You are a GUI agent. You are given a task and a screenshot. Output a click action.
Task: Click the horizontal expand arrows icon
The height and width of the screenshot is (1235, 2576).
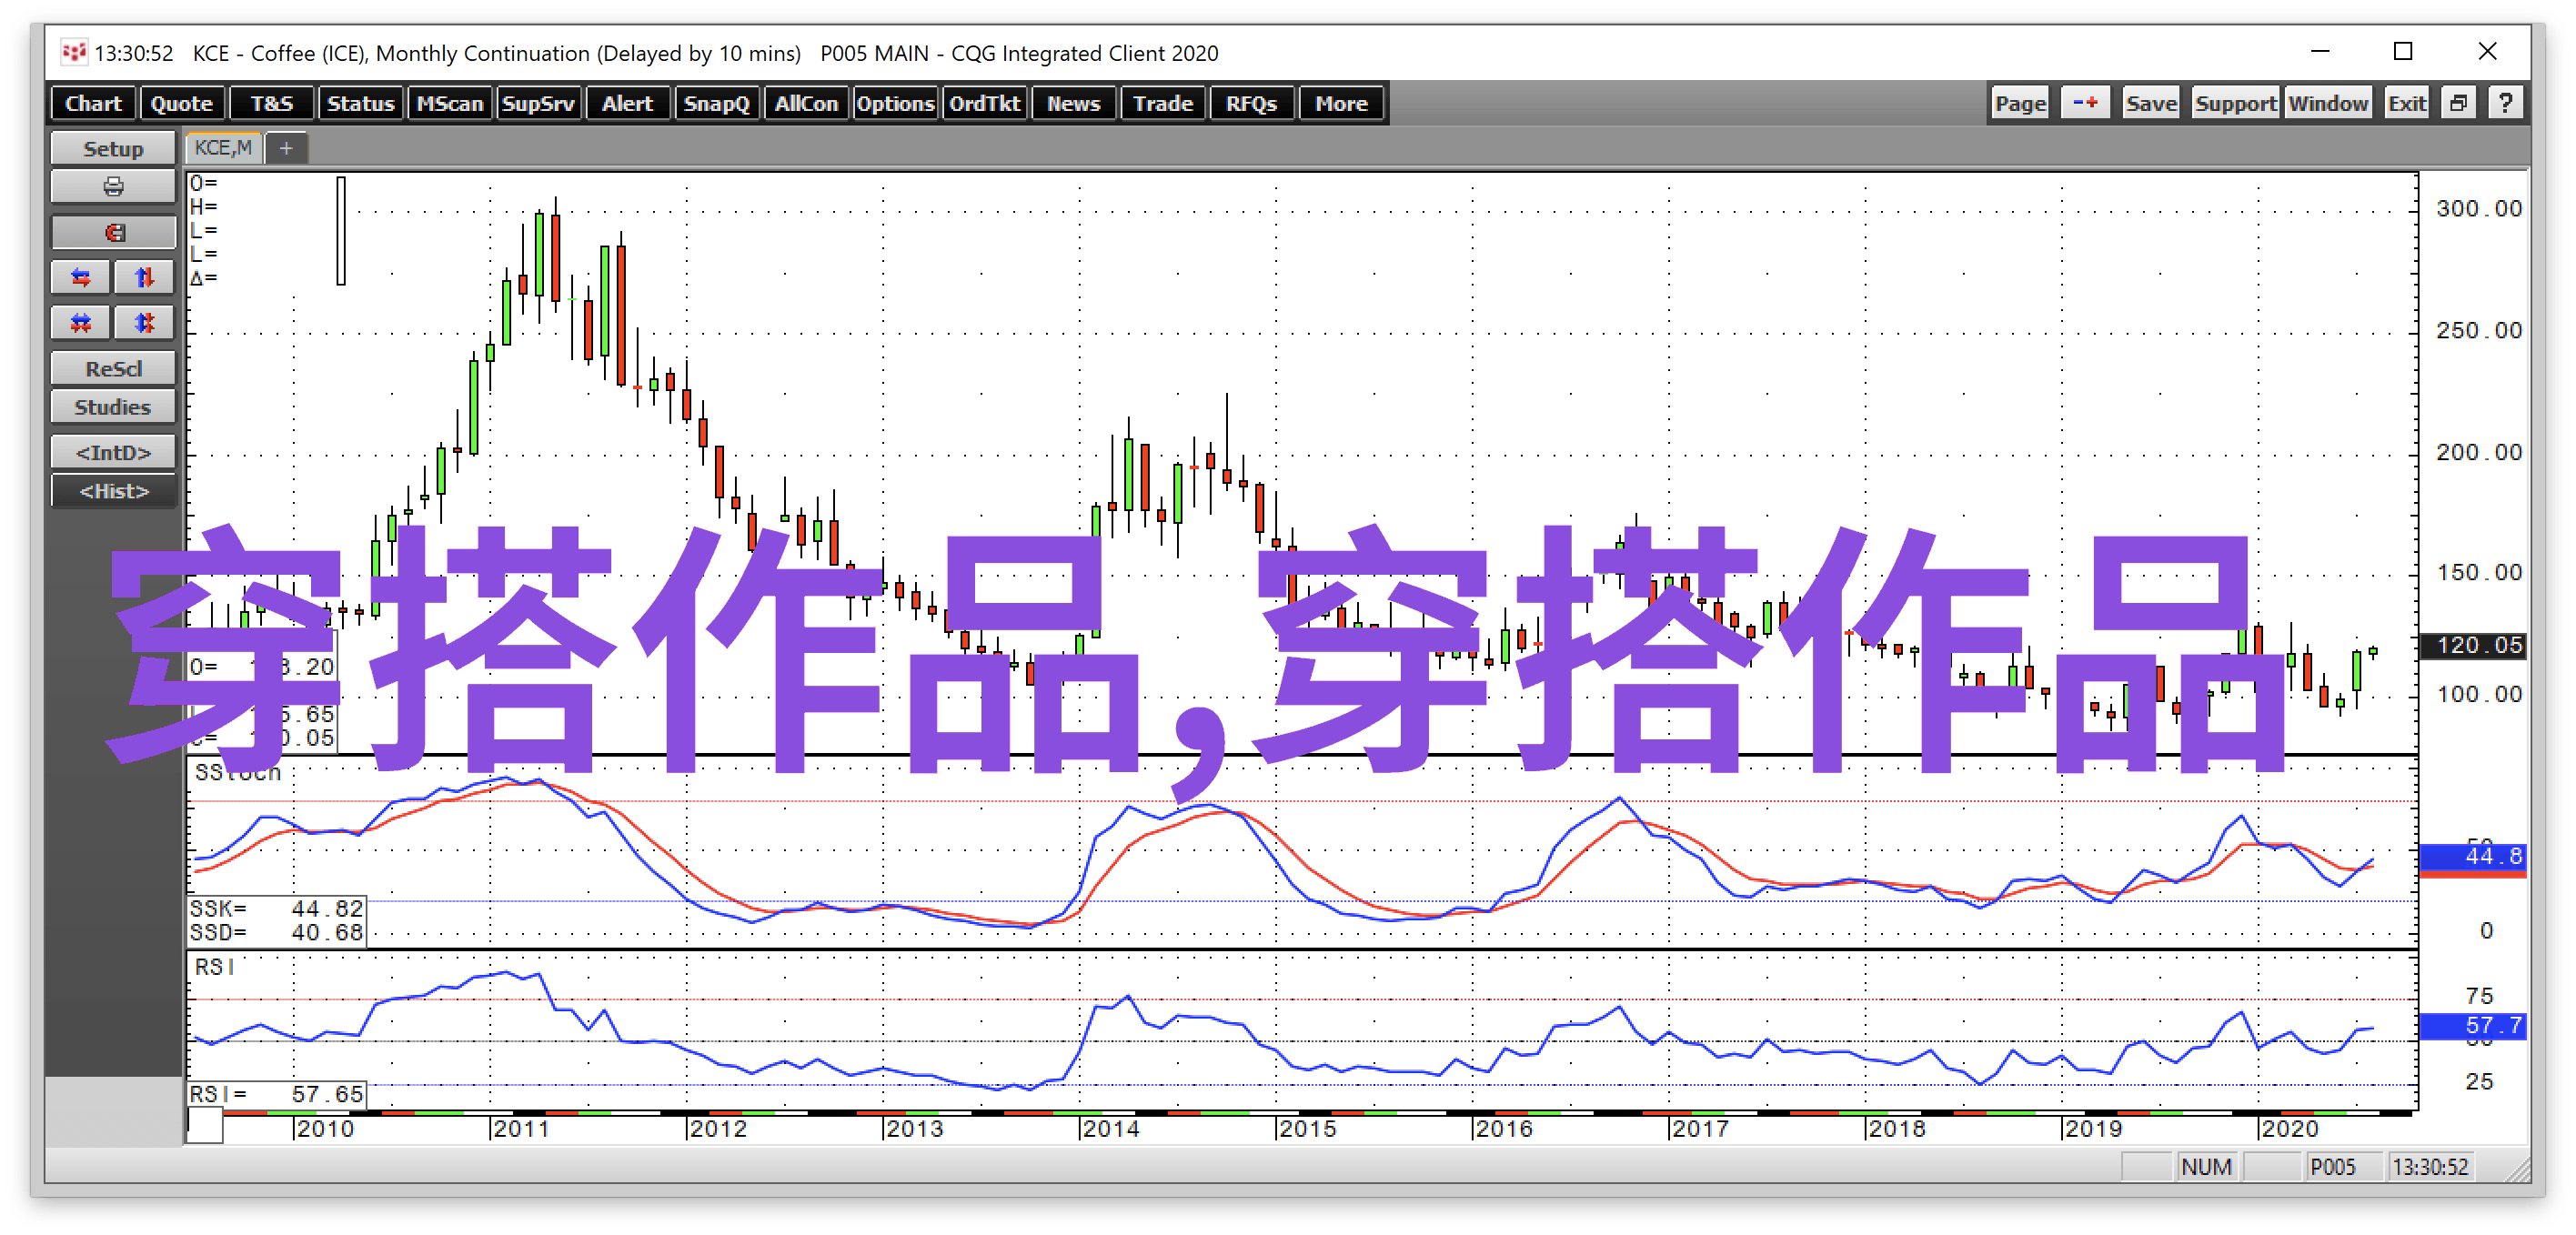point(81,278)
